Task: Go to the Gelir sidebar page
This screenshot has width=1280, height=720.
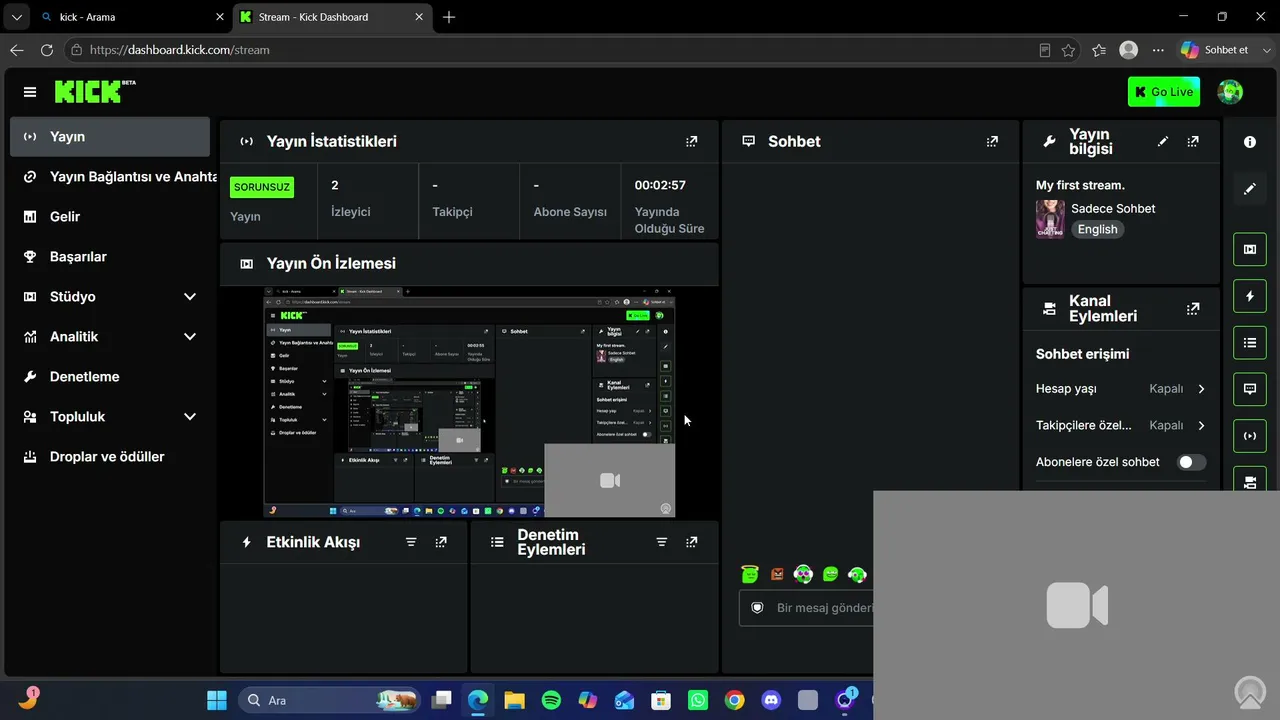Action: [x=110, y=217]
